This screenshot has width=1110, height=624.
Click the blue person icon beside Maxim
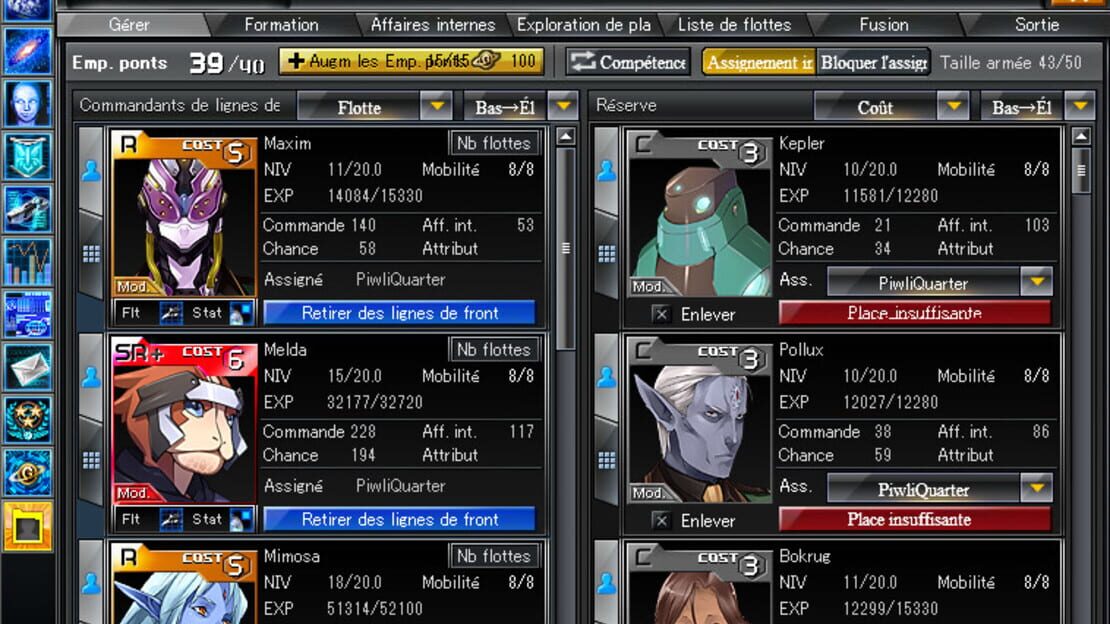[91, 171]
